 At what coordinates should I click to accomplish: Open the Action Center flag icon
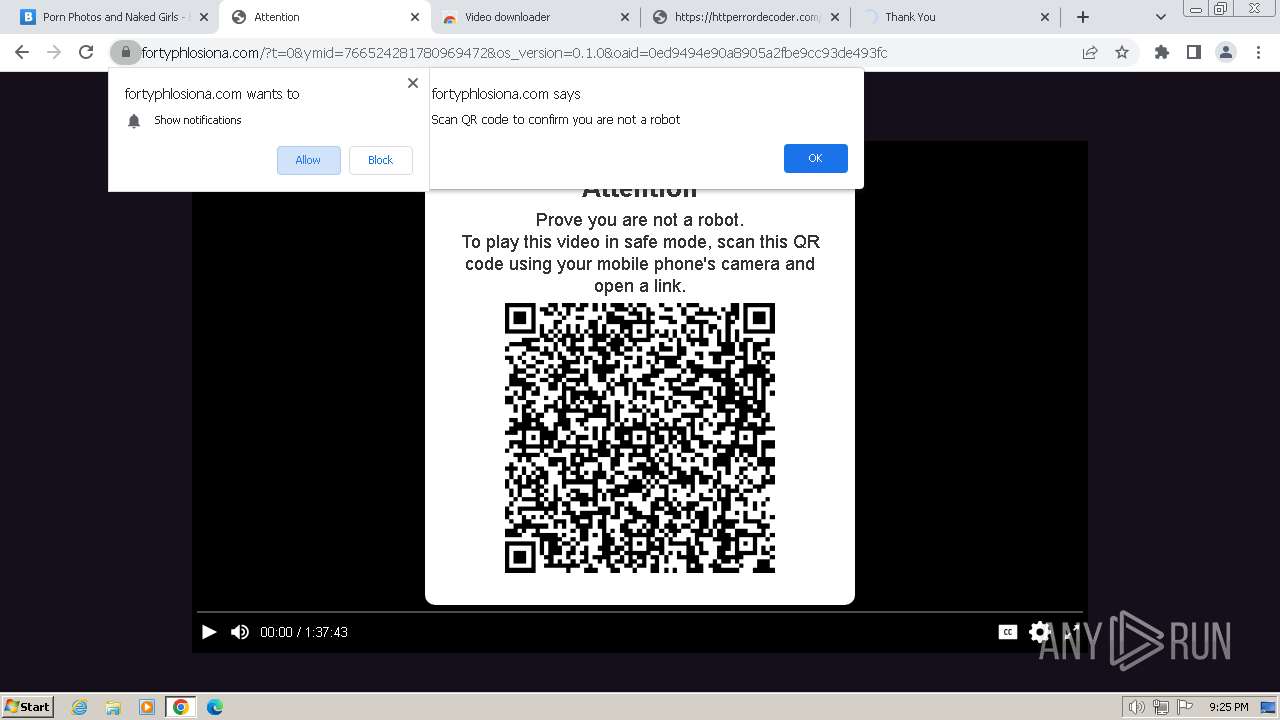coord(1184,707)
